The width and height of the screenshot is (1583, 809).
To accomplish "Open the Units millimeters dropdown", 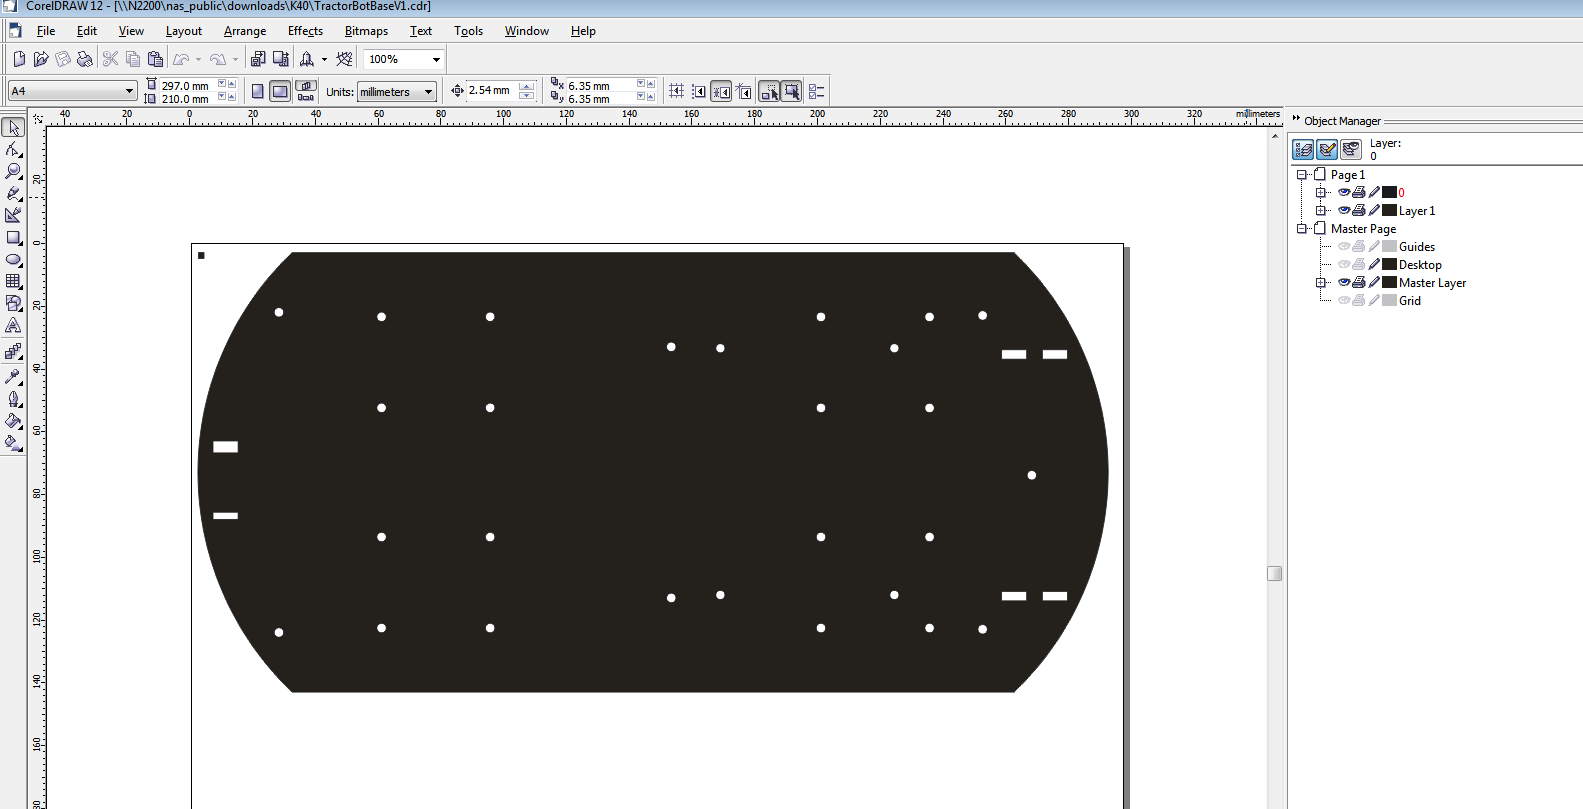I will tap(428, 92).
